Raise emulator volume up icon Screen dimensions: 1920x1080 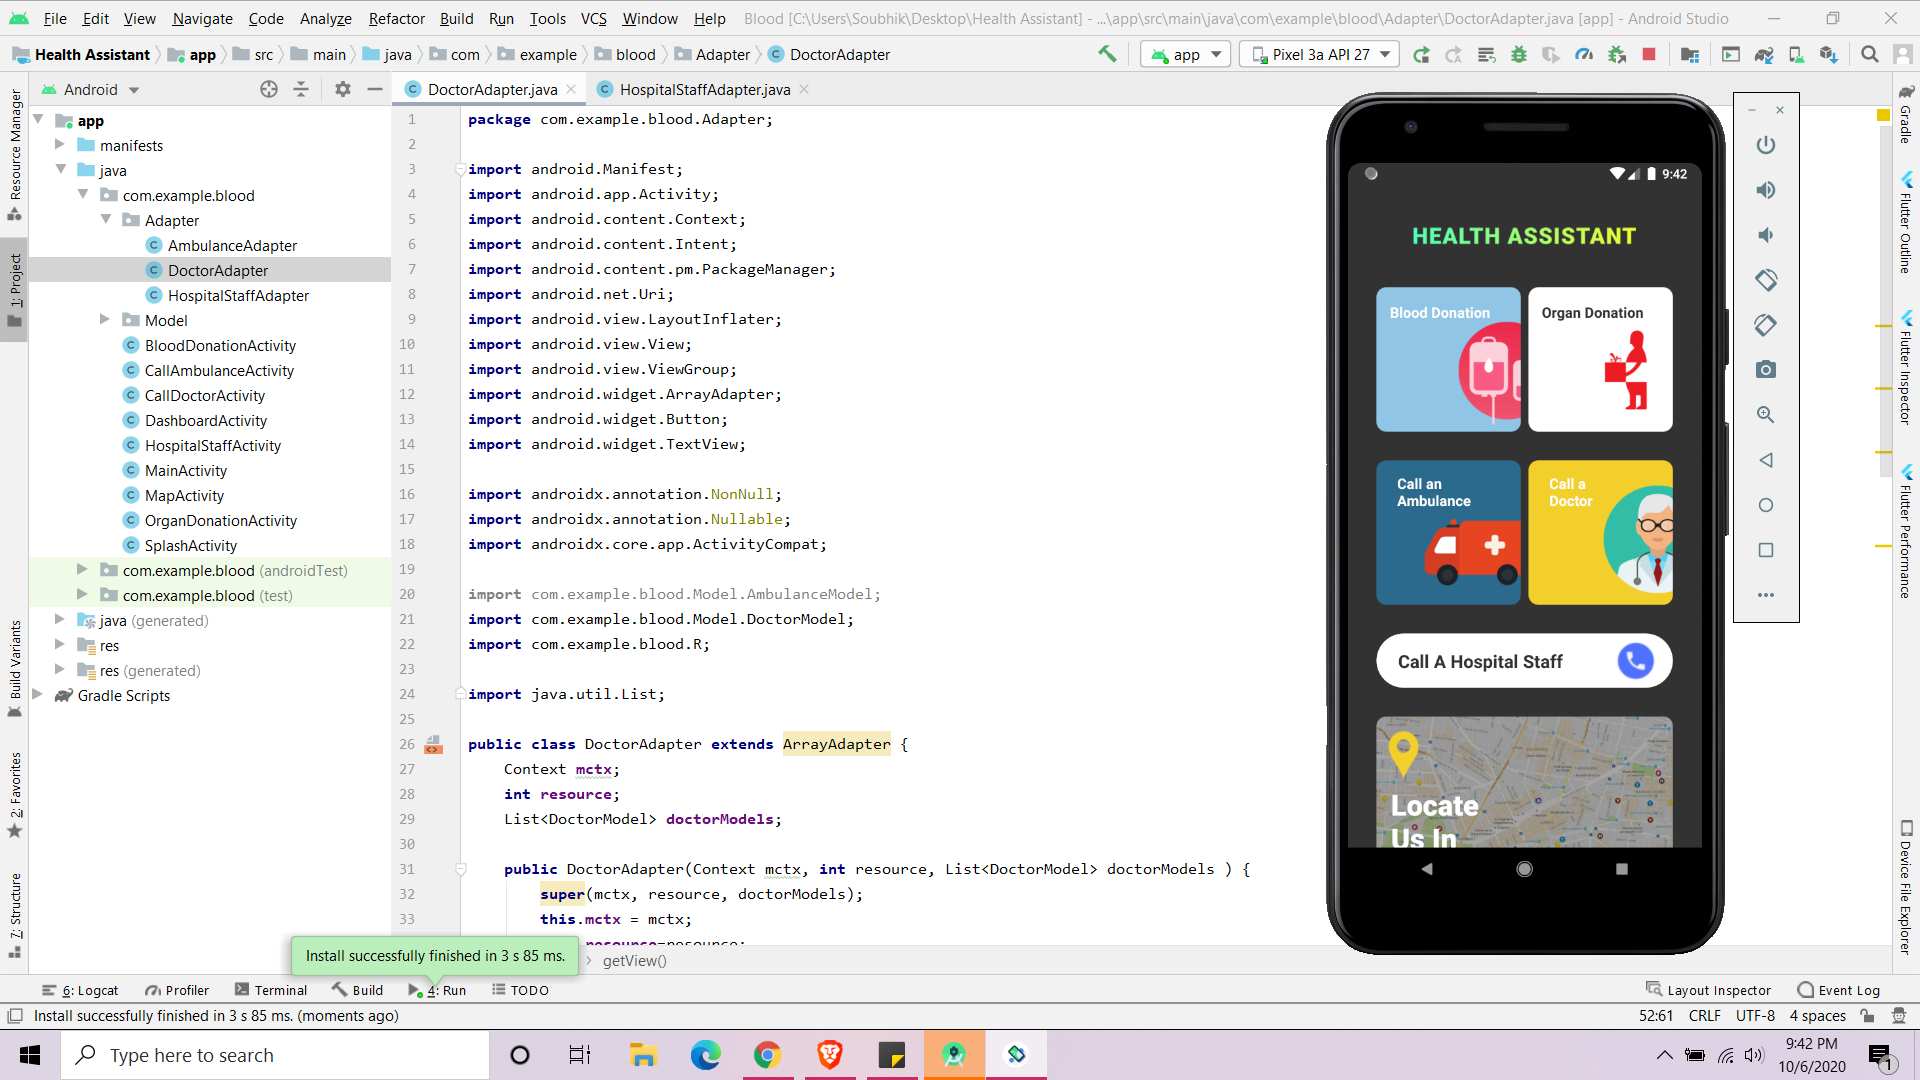[x=1766, y=190]
